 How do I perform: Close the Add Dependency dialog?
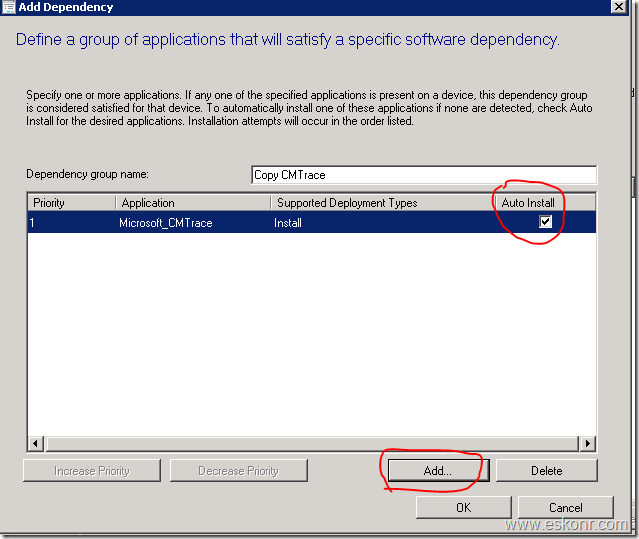pyautogui.click(x=619, y=7)
